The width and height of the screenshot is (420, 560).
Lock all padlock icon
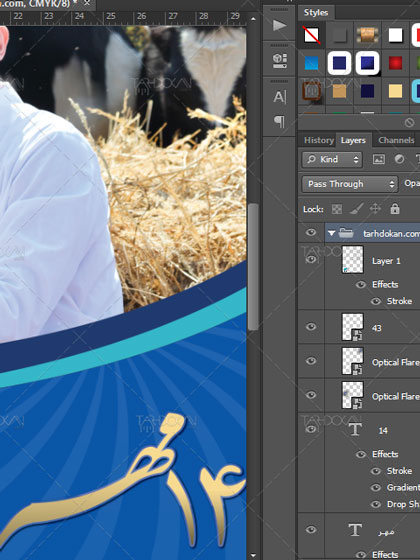click(x=395, y=208)
